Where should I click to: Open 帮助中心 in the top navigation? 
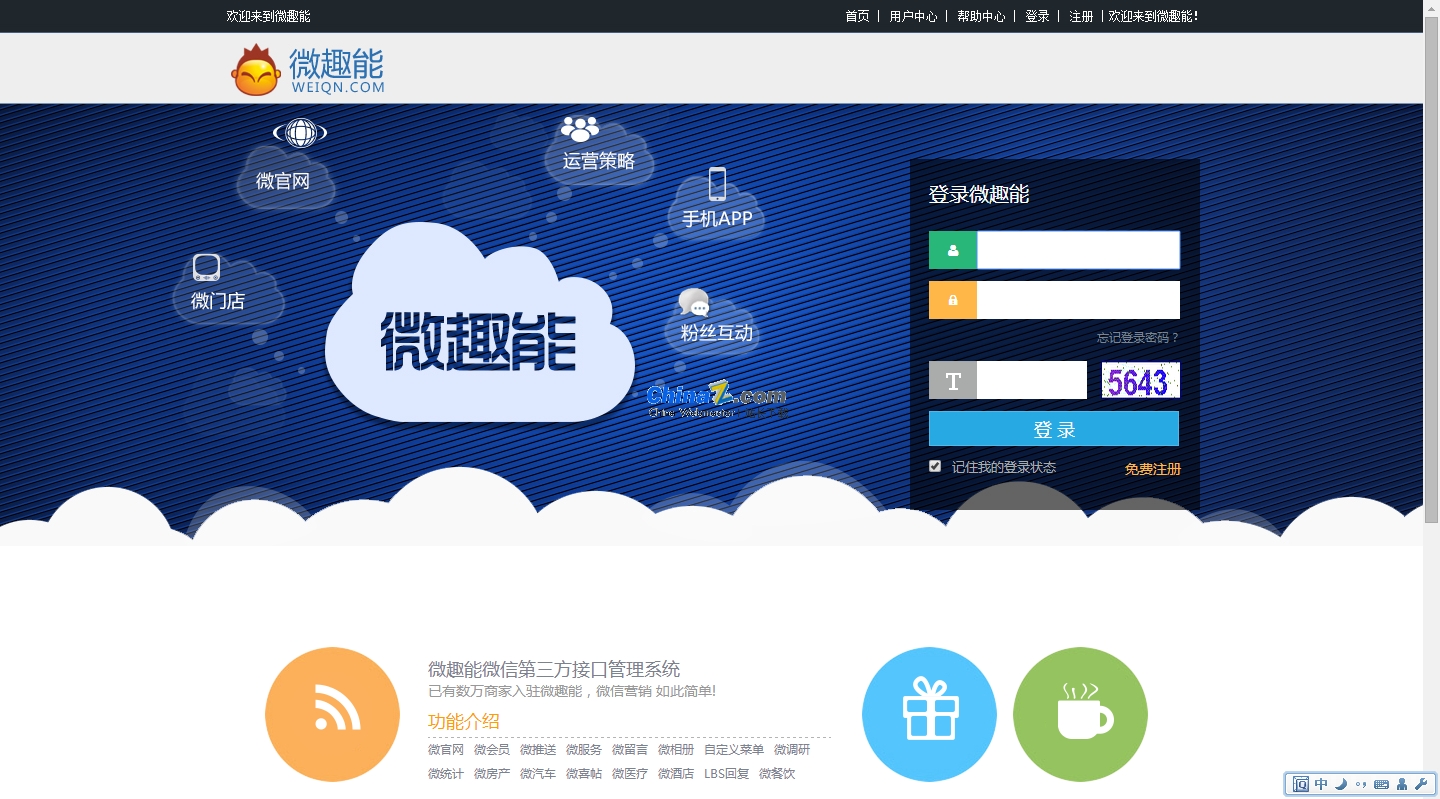pos(981,16)
